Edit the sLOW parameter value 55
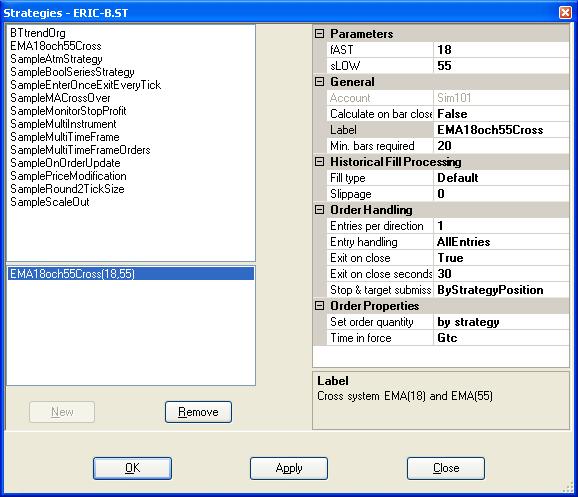 point(501,66)
